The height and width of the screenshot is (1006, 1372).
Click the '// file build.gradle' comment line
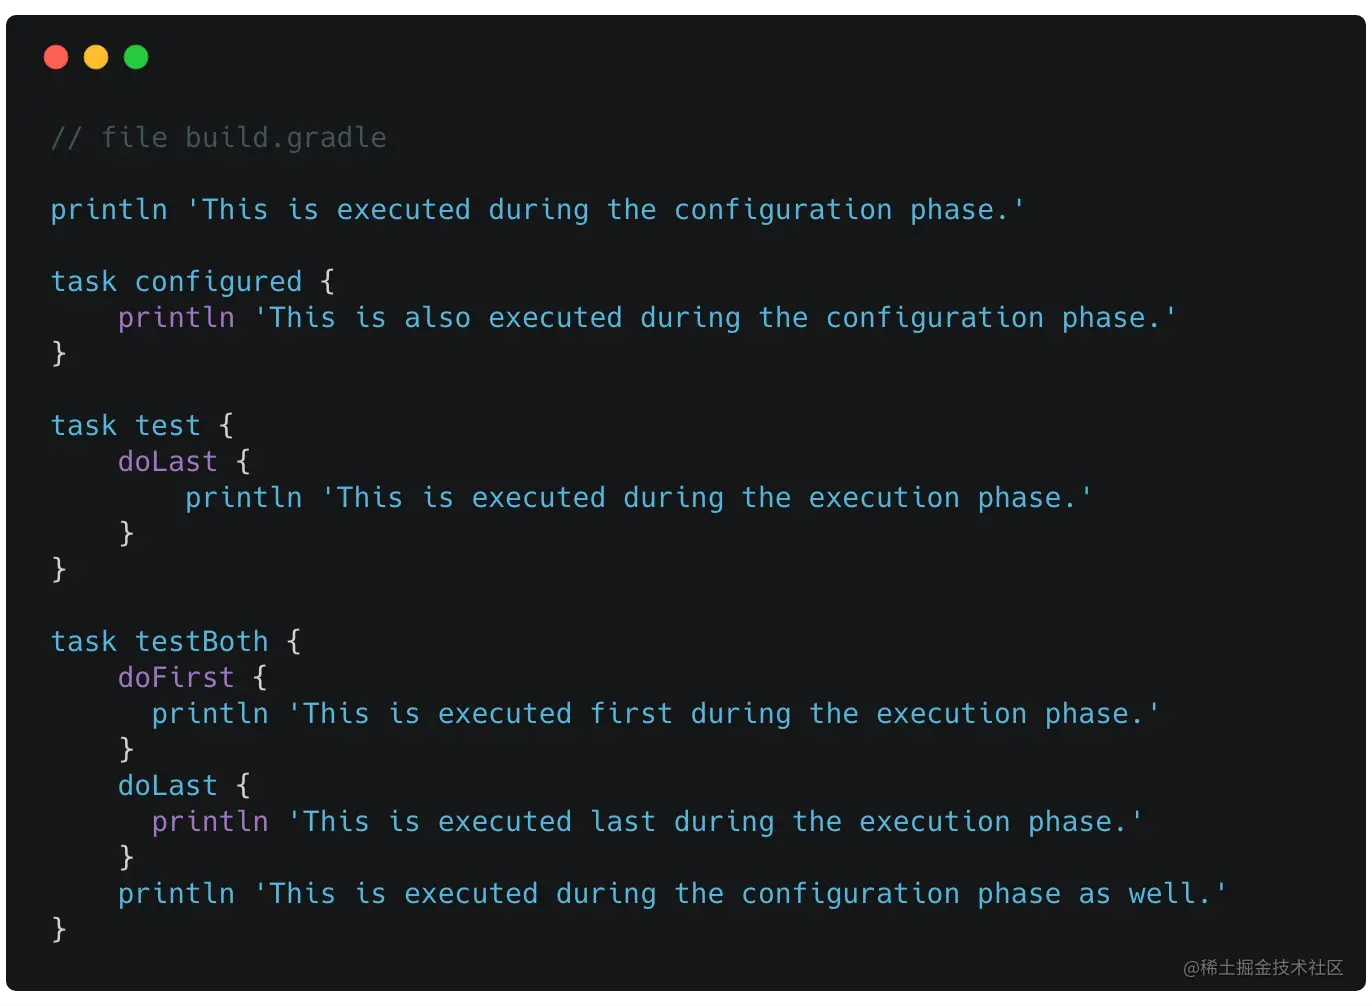[x=218, y=137]
